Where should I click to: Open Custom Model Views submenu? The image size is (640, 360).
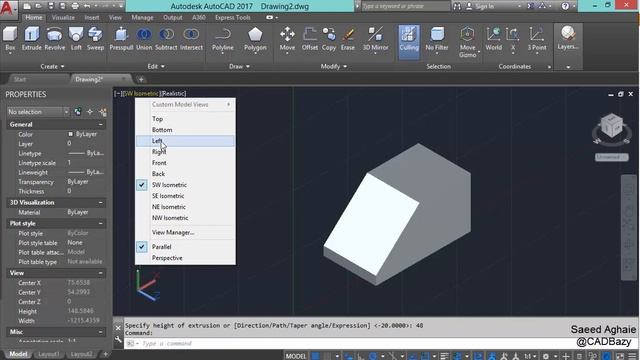point(185,104)
